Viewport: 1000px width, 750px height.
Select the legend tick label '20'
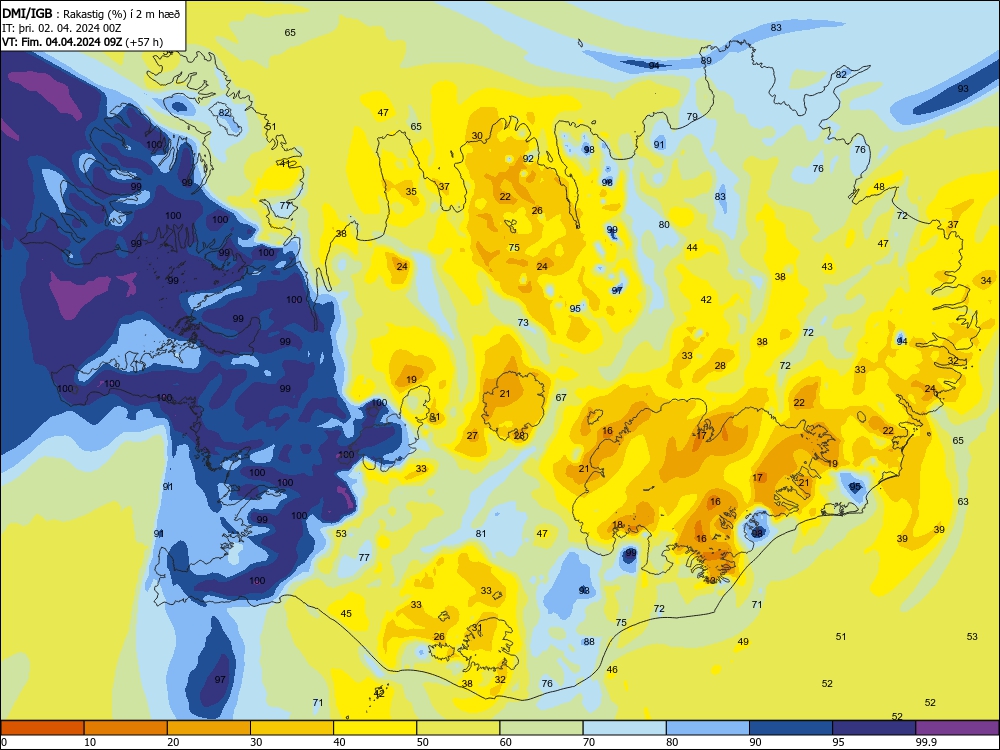(173, 742)
